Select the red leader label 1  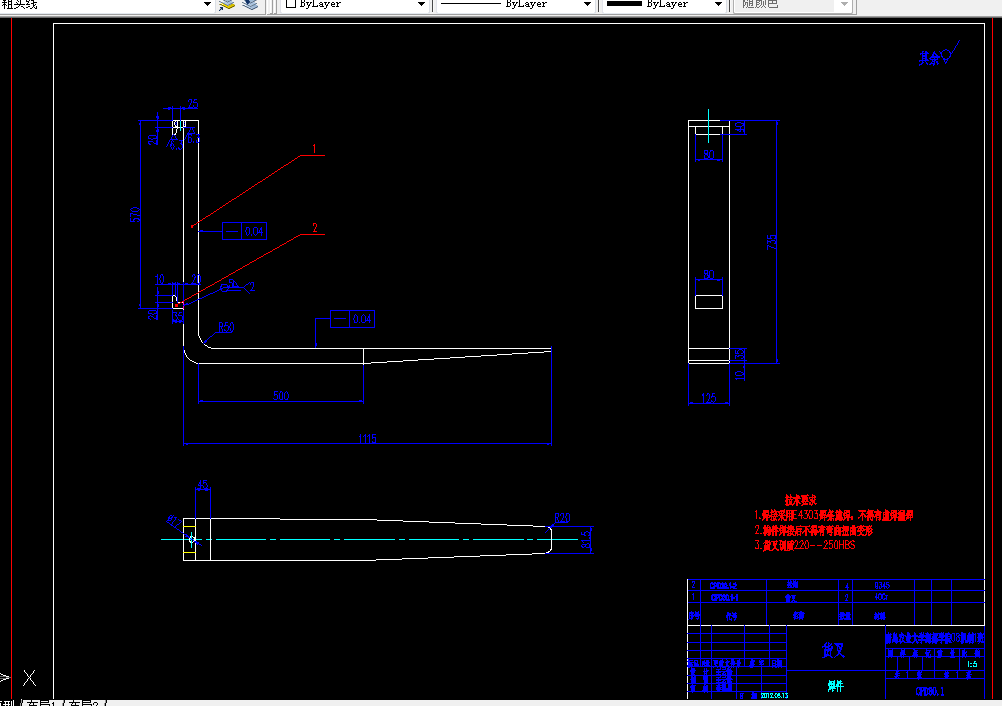(x=314, y=149)
